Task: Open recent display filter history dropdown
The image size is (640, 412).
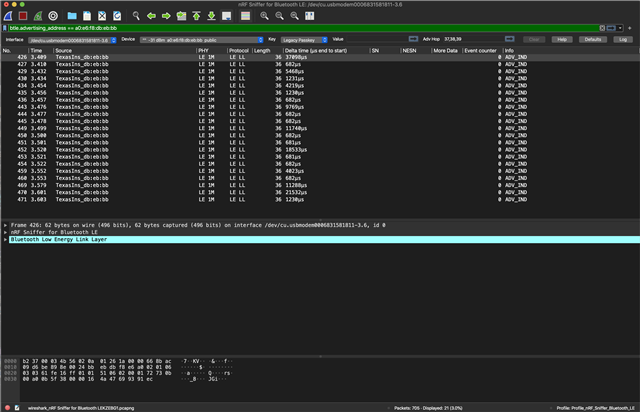Action: tap(620, 28)
